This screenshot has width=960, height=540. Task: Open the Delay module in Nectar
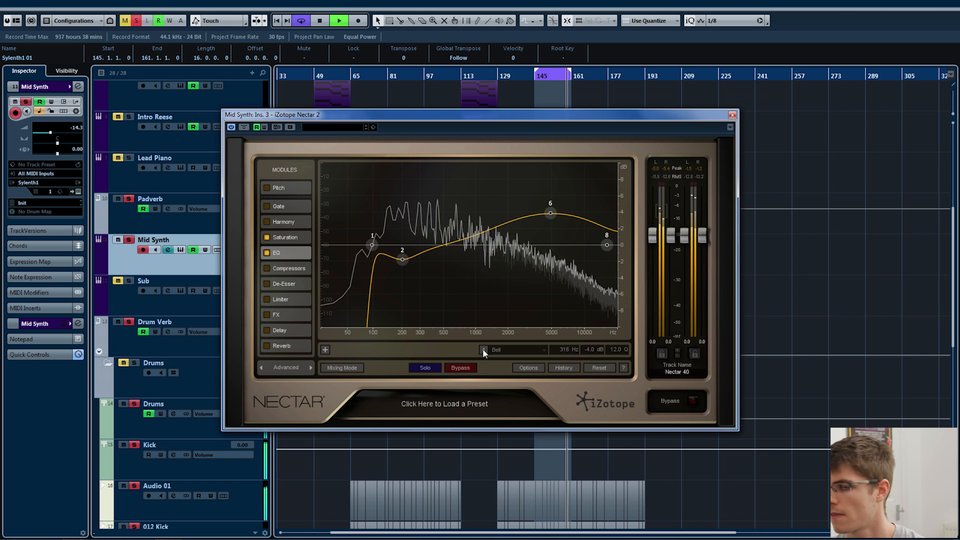[x=286, y=330]
